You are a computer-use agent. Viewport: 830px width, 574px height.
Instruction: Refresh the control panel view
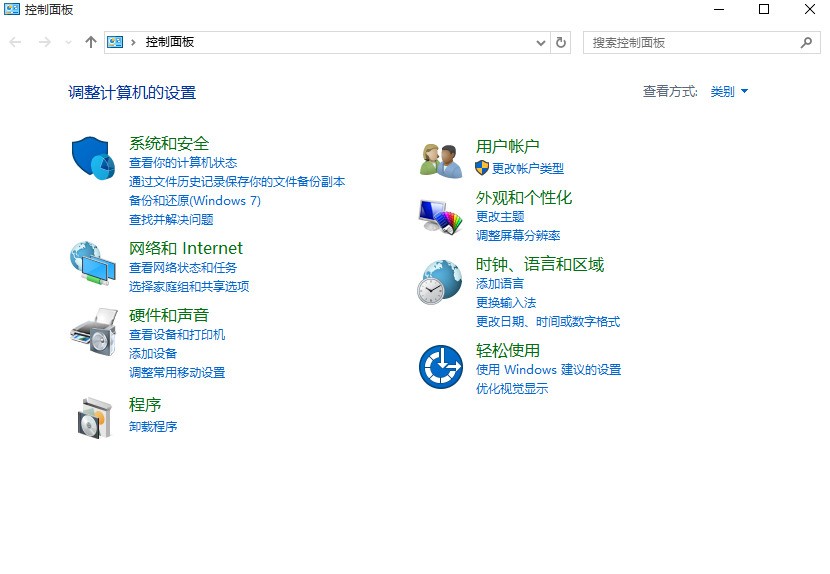click(561, 42)
